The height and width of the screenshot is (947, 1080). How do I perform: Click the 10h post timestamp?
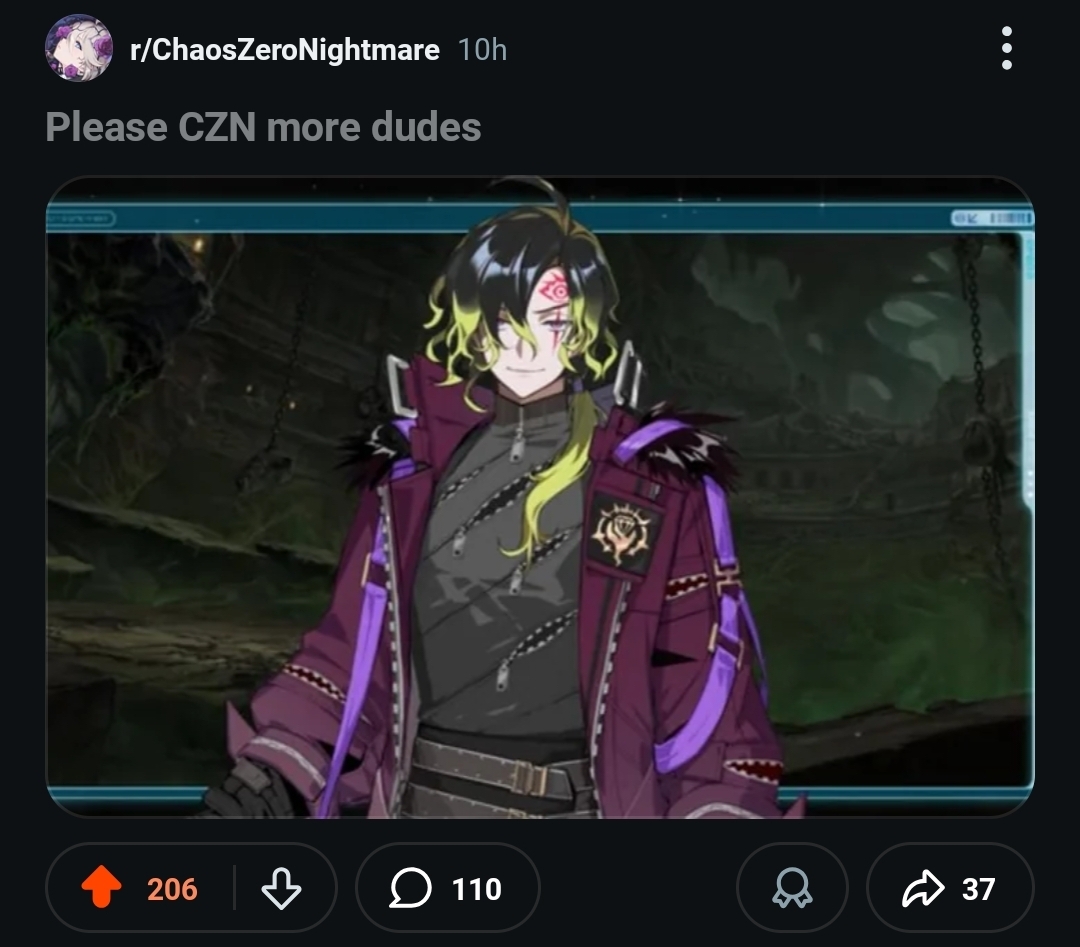pos(482,50)
